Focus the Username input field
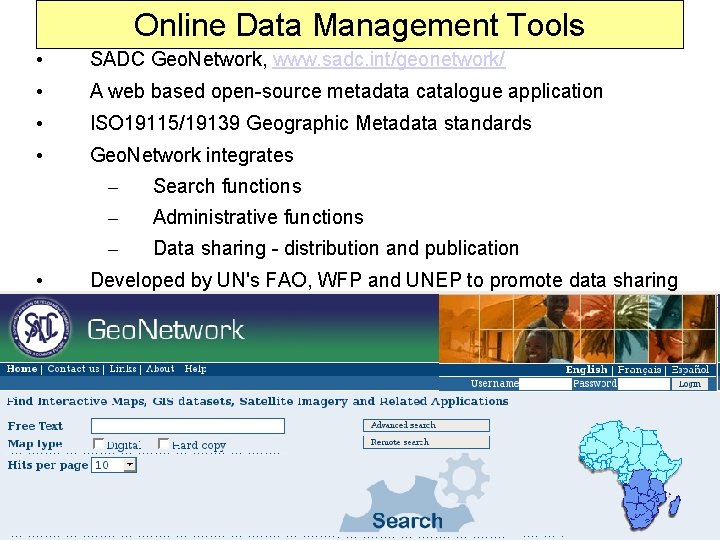 pos(545,384)
